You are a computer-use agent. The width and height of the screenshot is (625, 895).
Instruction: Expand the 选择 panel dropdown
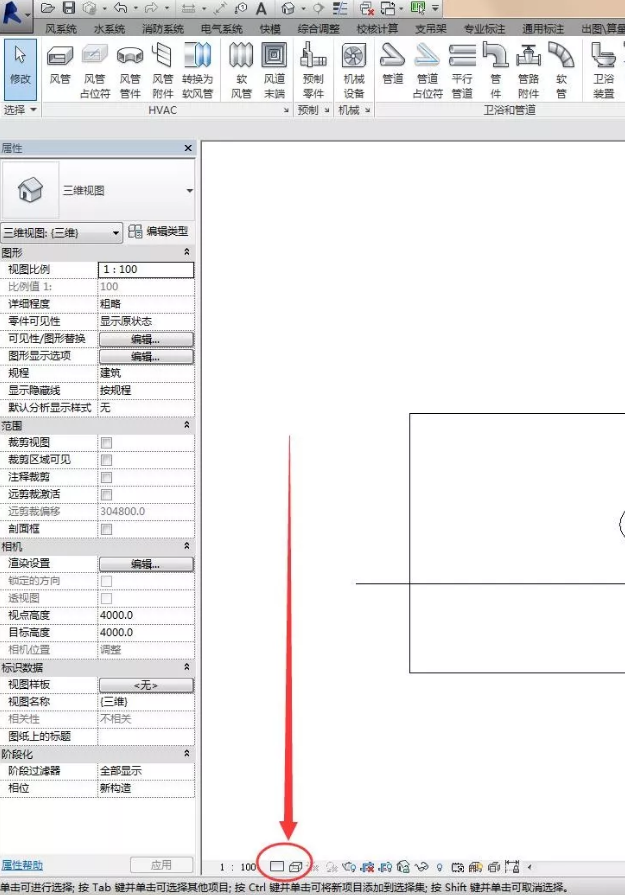[x=20, y=110]
